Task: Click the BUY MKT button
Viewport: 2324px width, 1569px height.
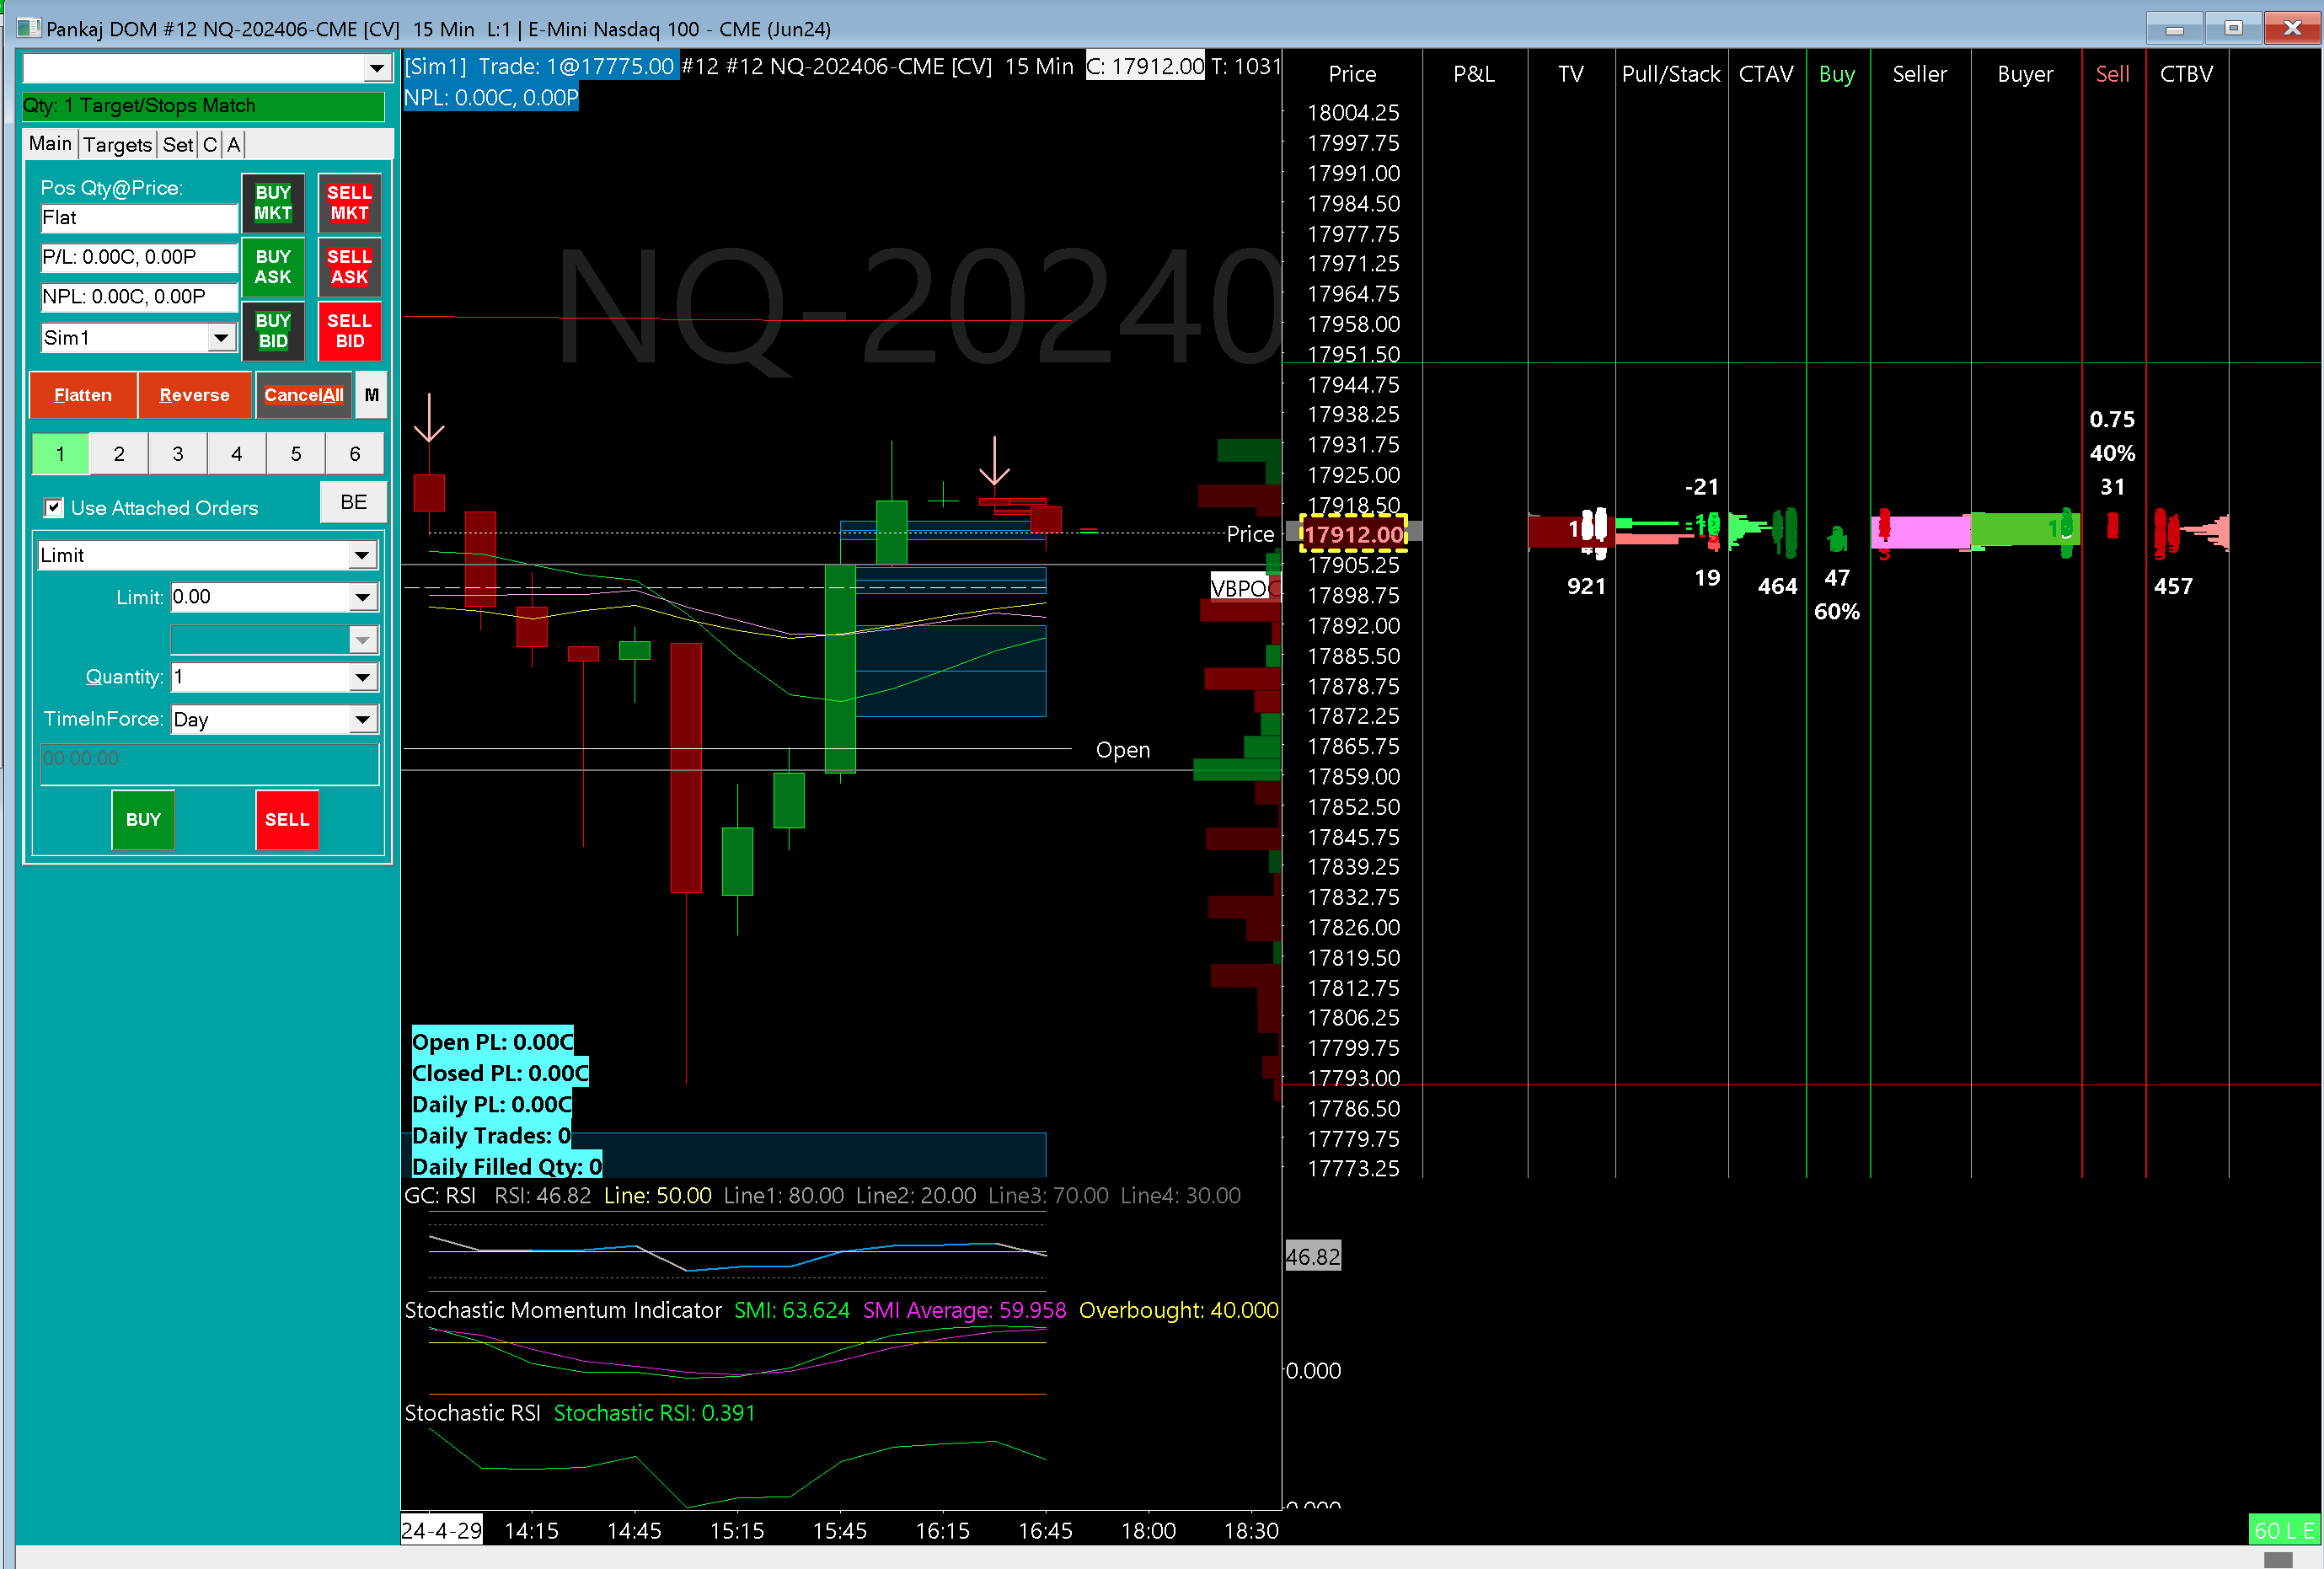Action: pyautogui.click(x=272, y=203)
